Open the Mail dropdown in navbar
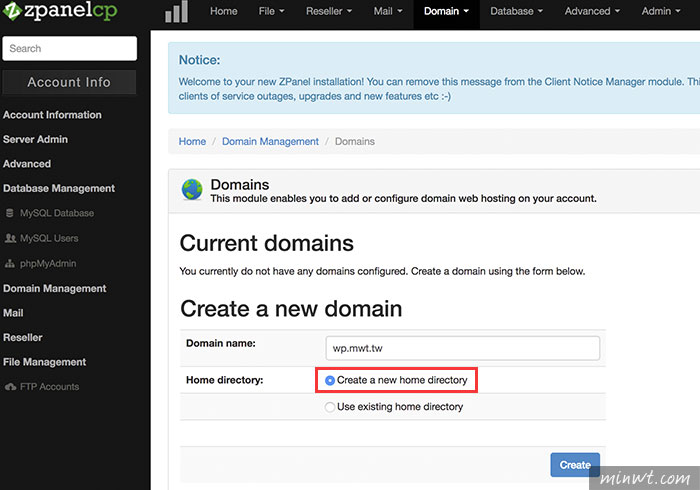Screen dimensions: 700x490 click(388, 11)
